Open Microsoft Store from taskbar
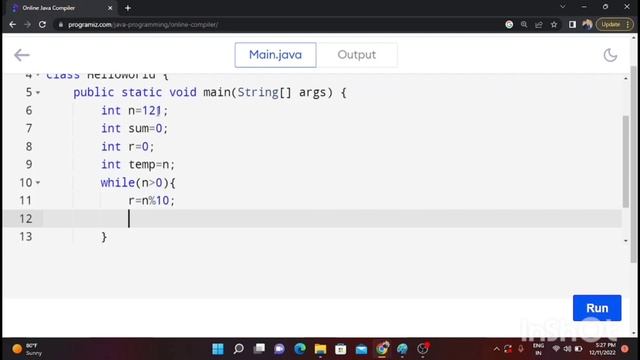Viewport: 640px width, 360px height. pos(341,349)
